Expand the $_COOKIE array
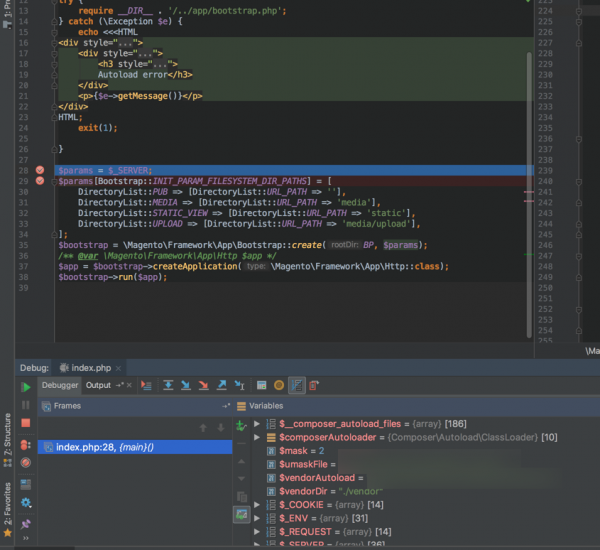This screenshot has height=550, width=600. 257,505
